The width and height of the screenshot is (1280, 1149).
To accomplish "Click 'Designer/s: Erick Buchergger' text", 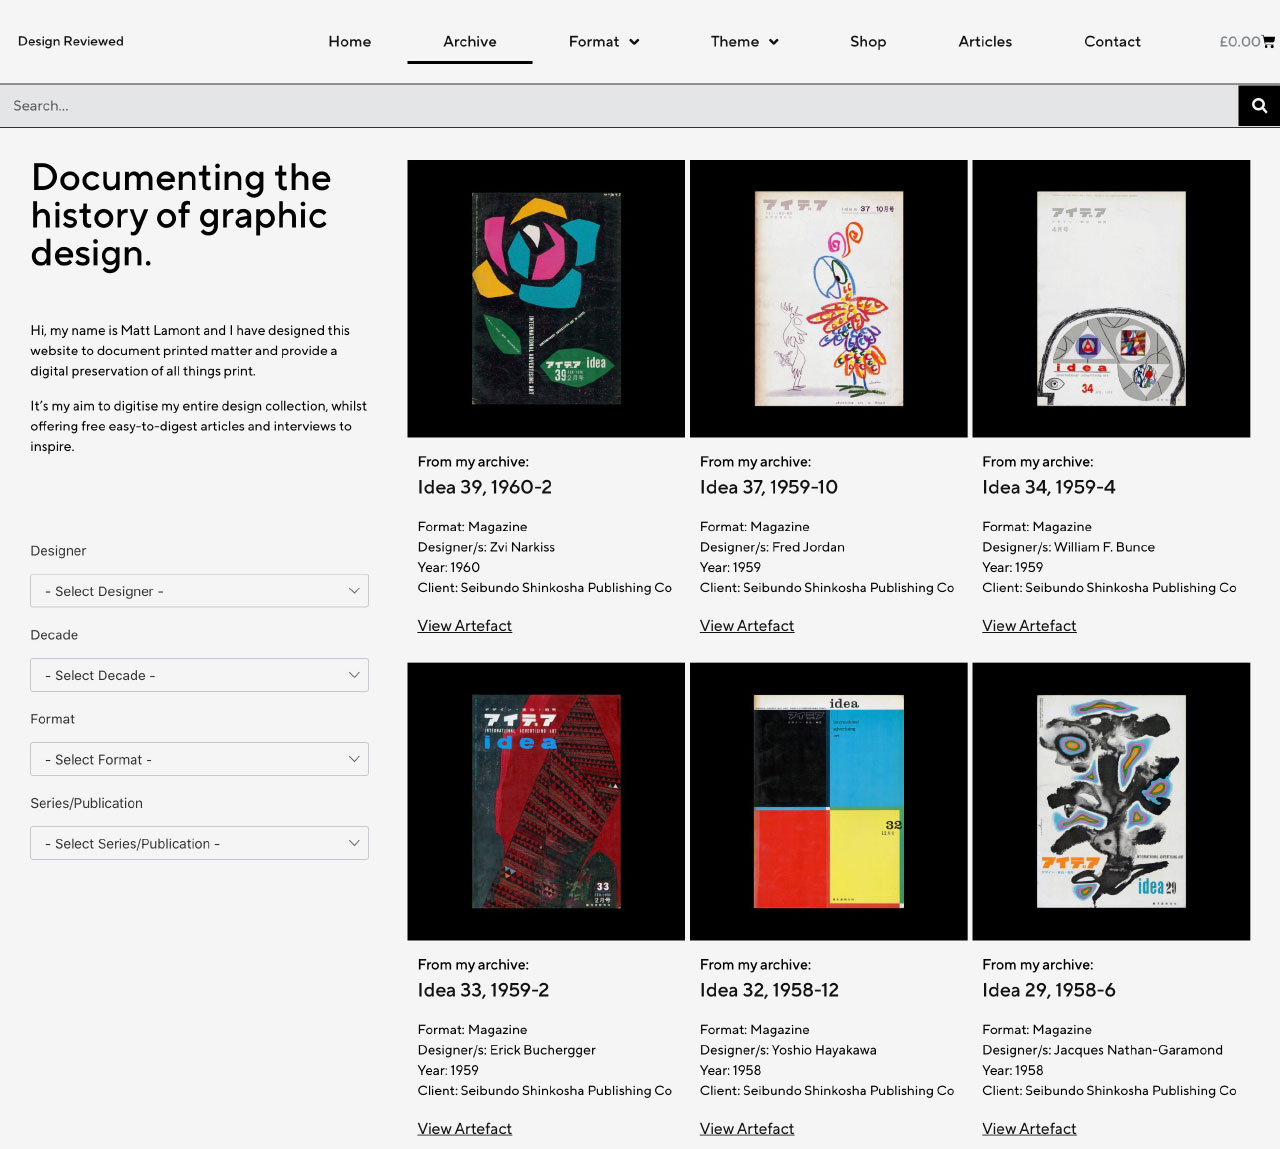I will pos(506,1050).
